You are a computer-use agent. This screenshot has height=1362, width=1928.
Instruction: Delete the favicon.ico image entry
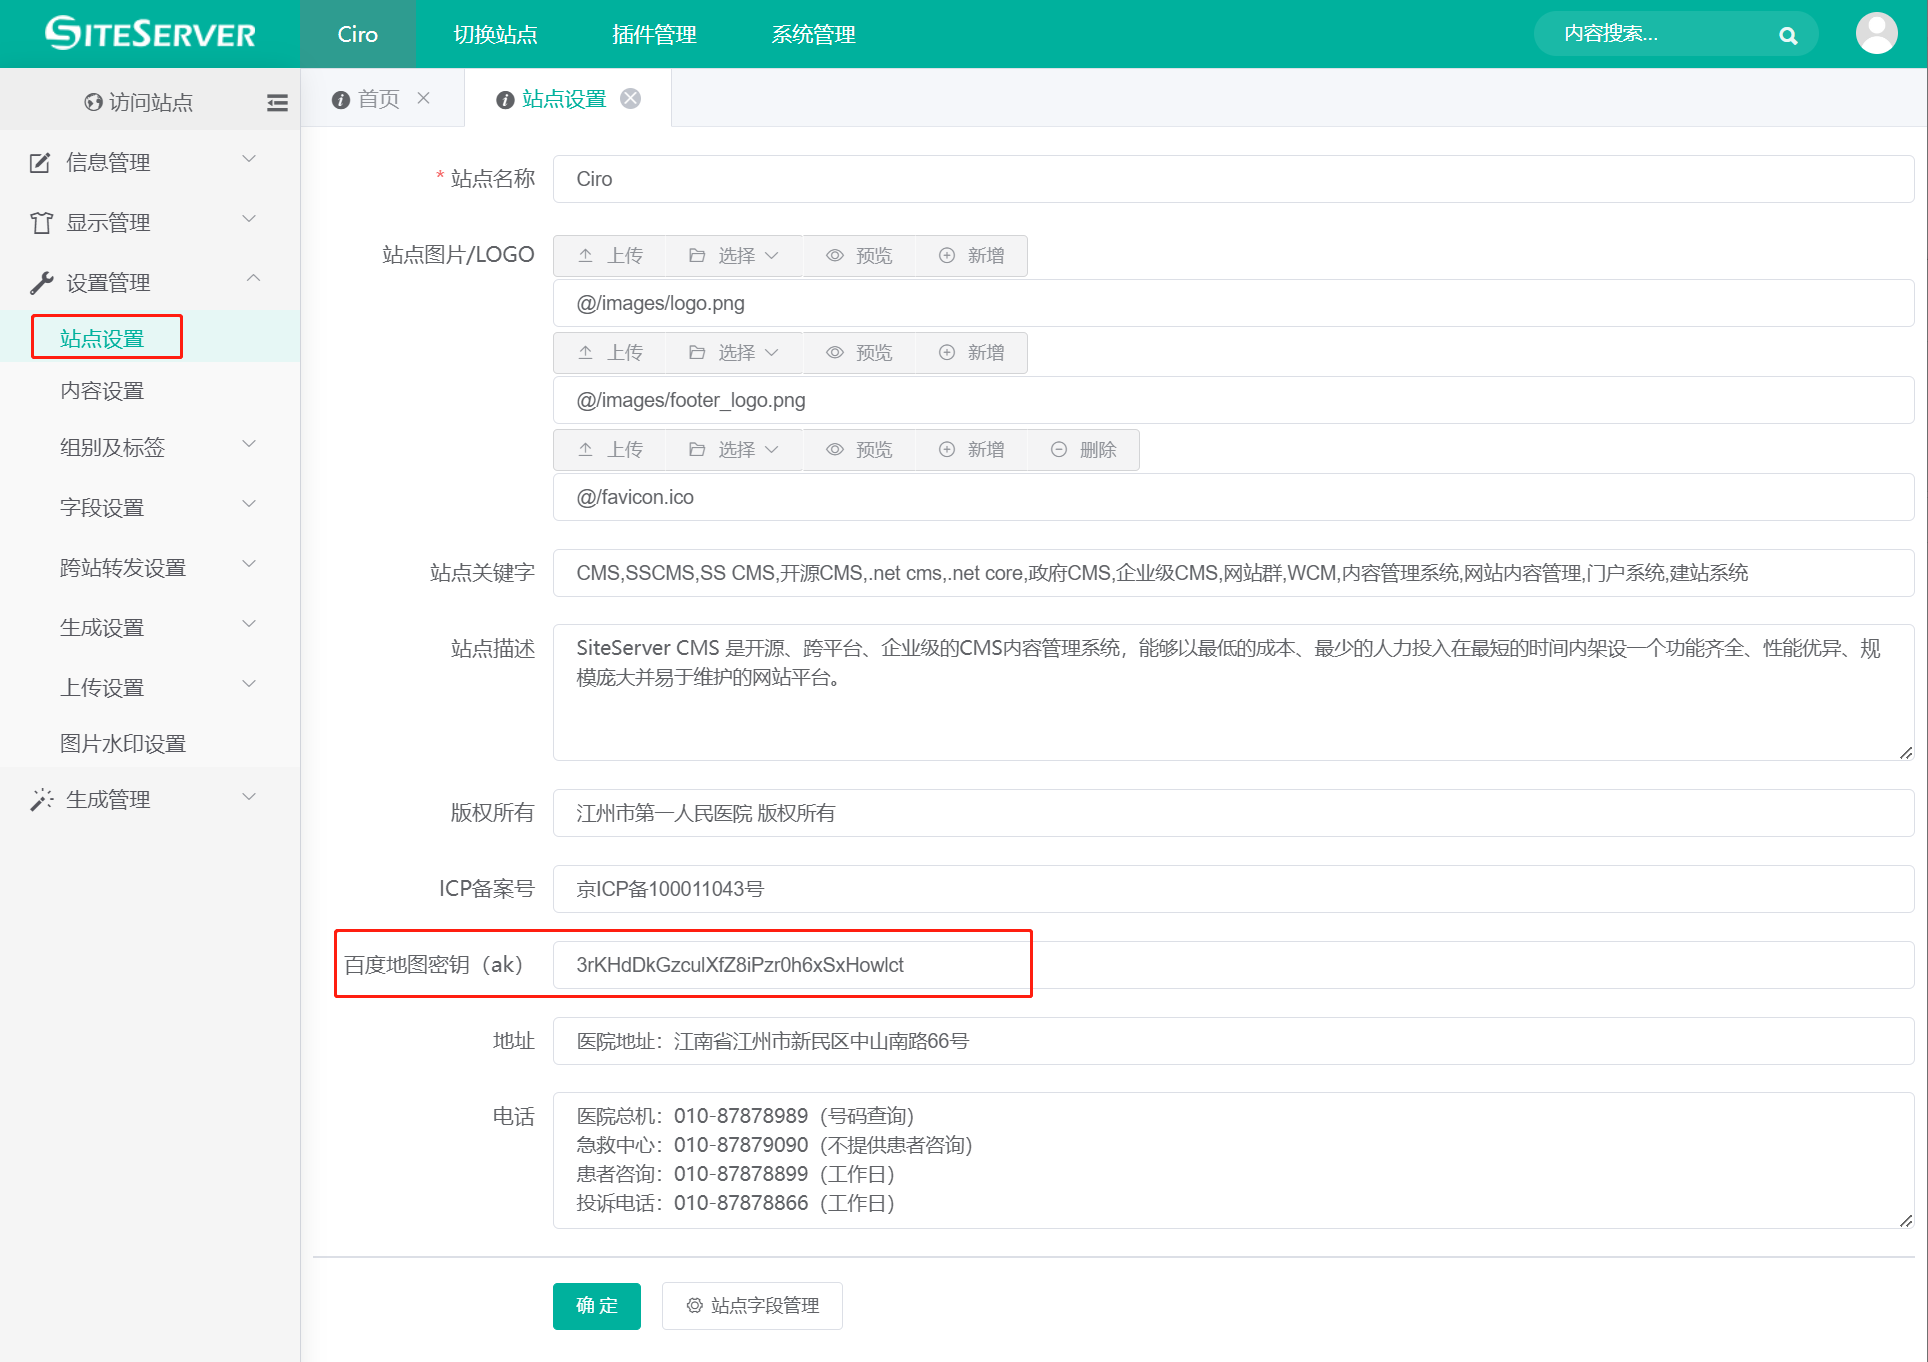click(1084, 450)
